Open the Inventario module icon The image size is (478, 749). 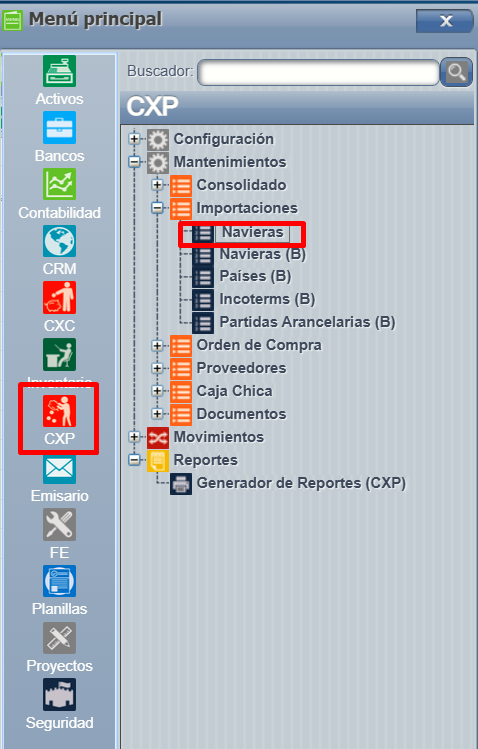point(59,354)
